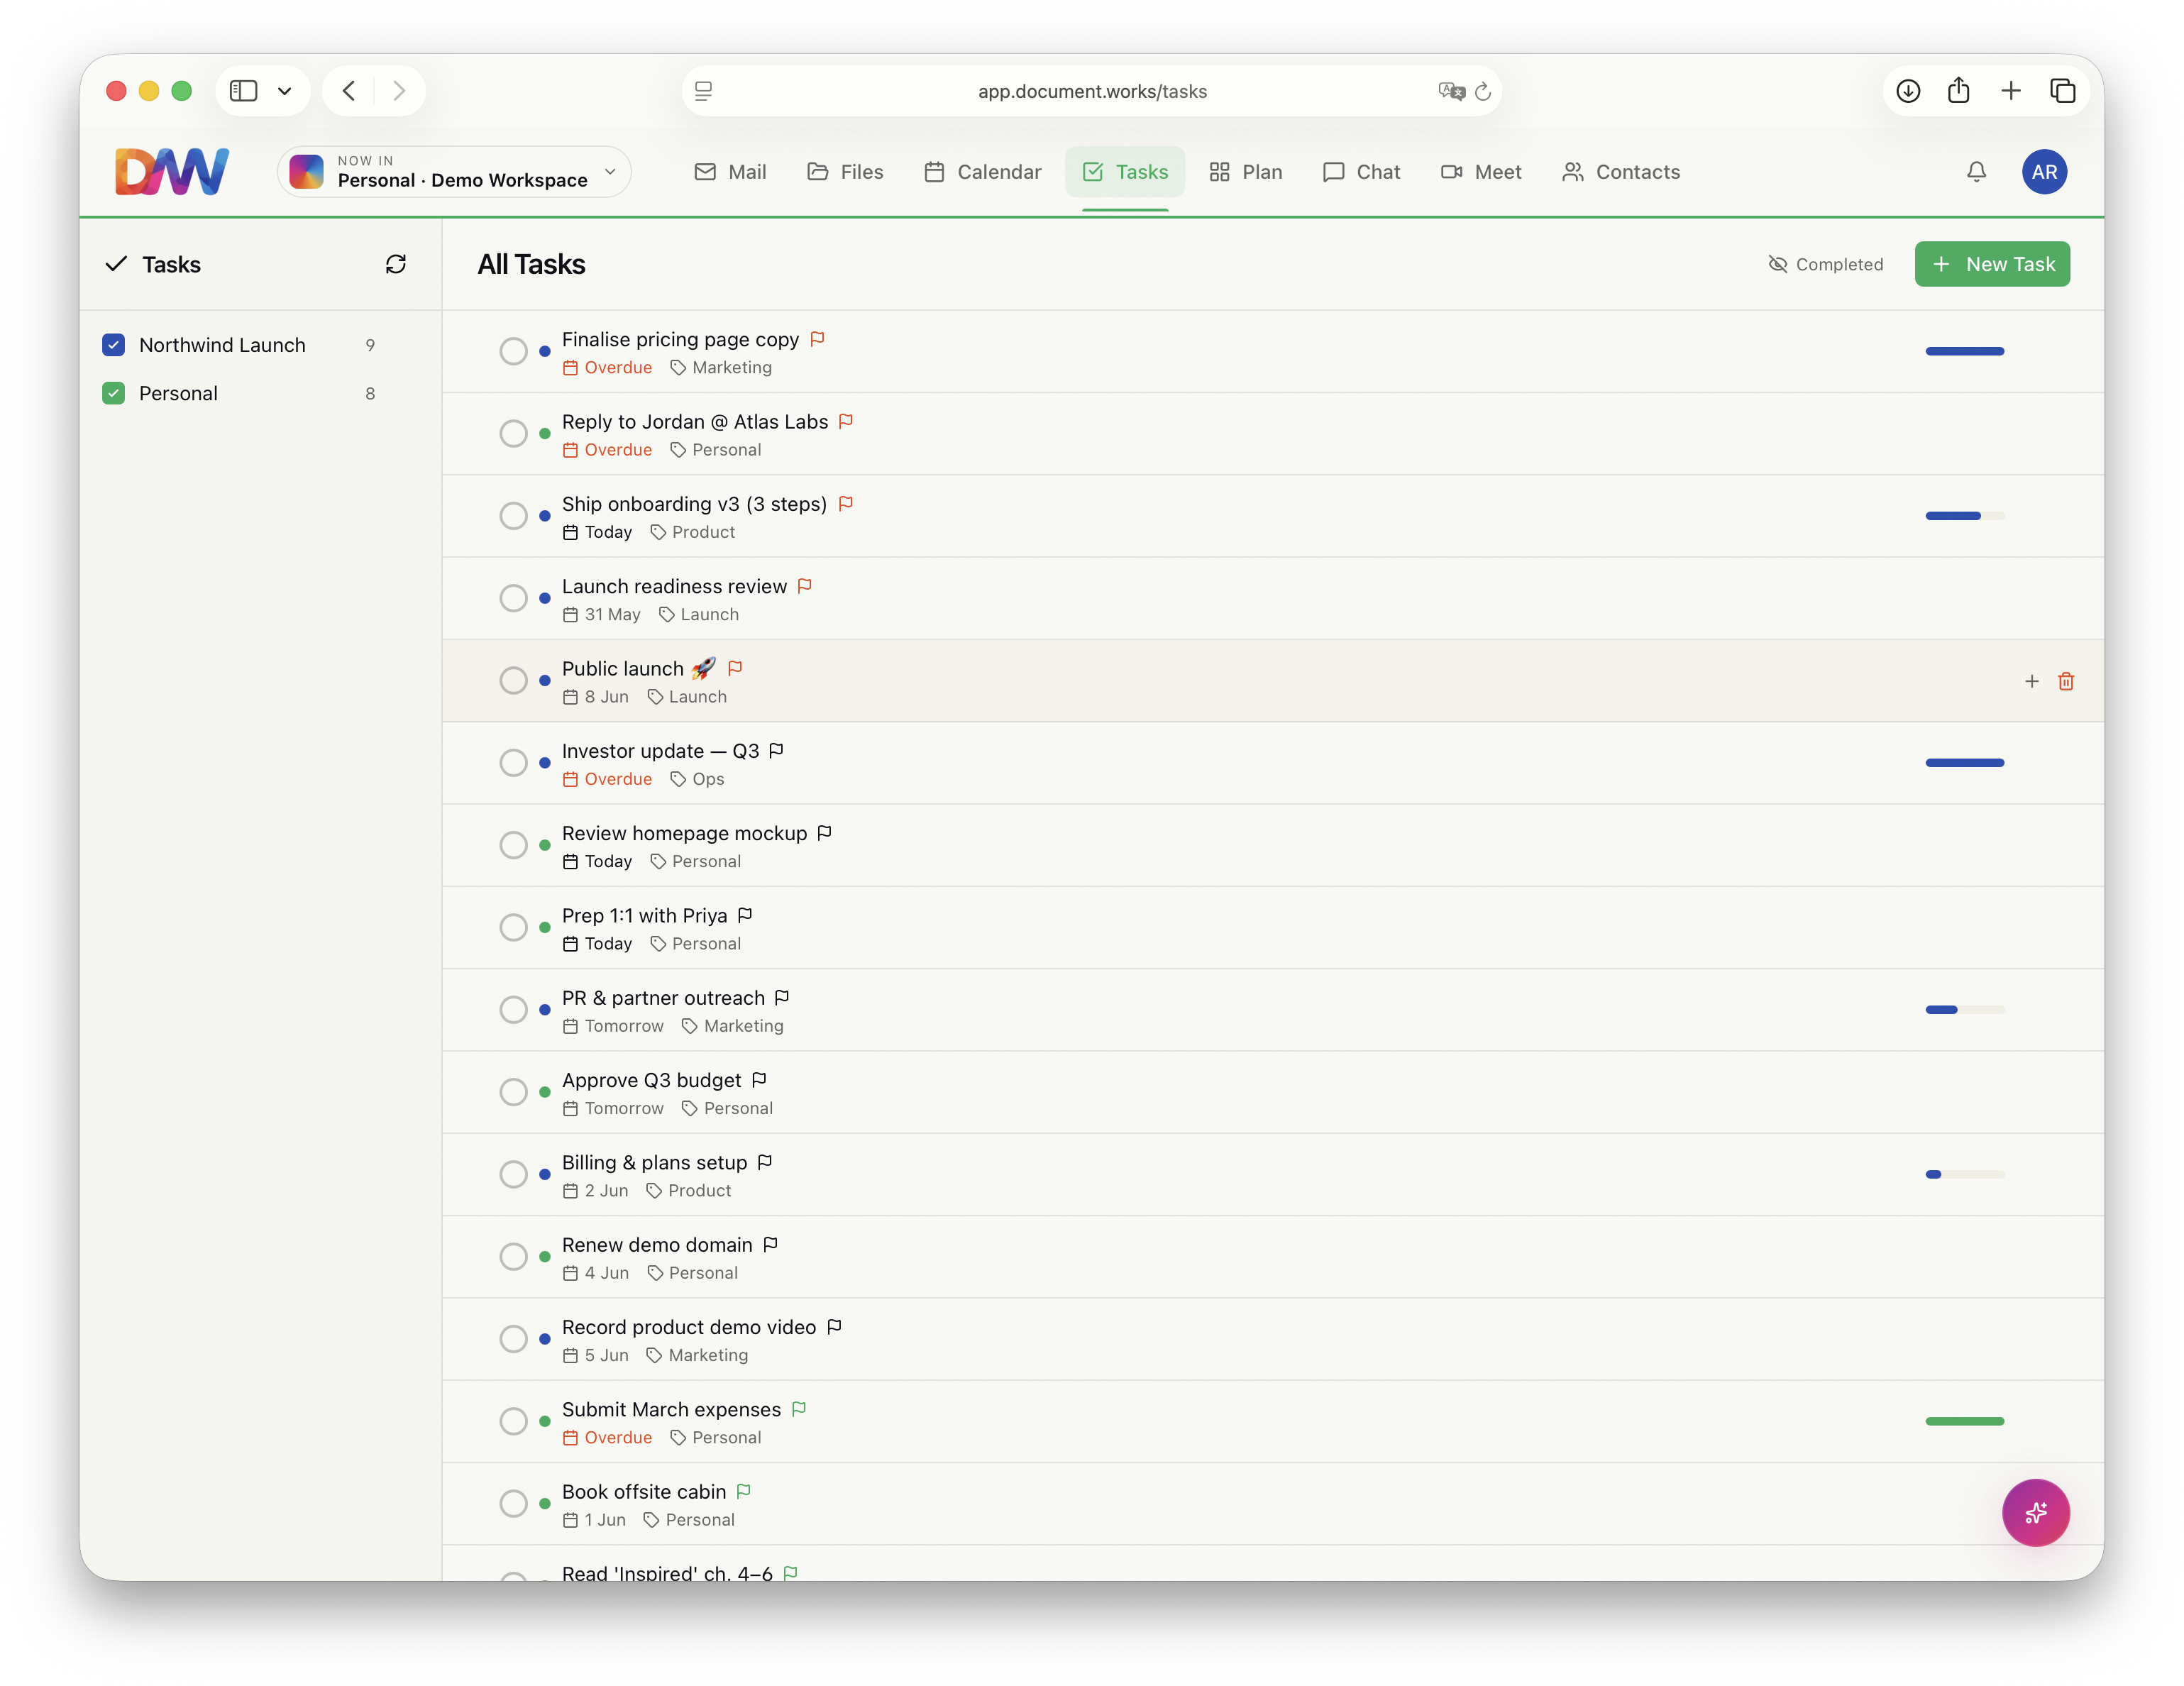Mark Prep 1:1 with Priya complete
Image resolution: width=2184 pixels, height=1686 pixels.
tap(513, 927)
